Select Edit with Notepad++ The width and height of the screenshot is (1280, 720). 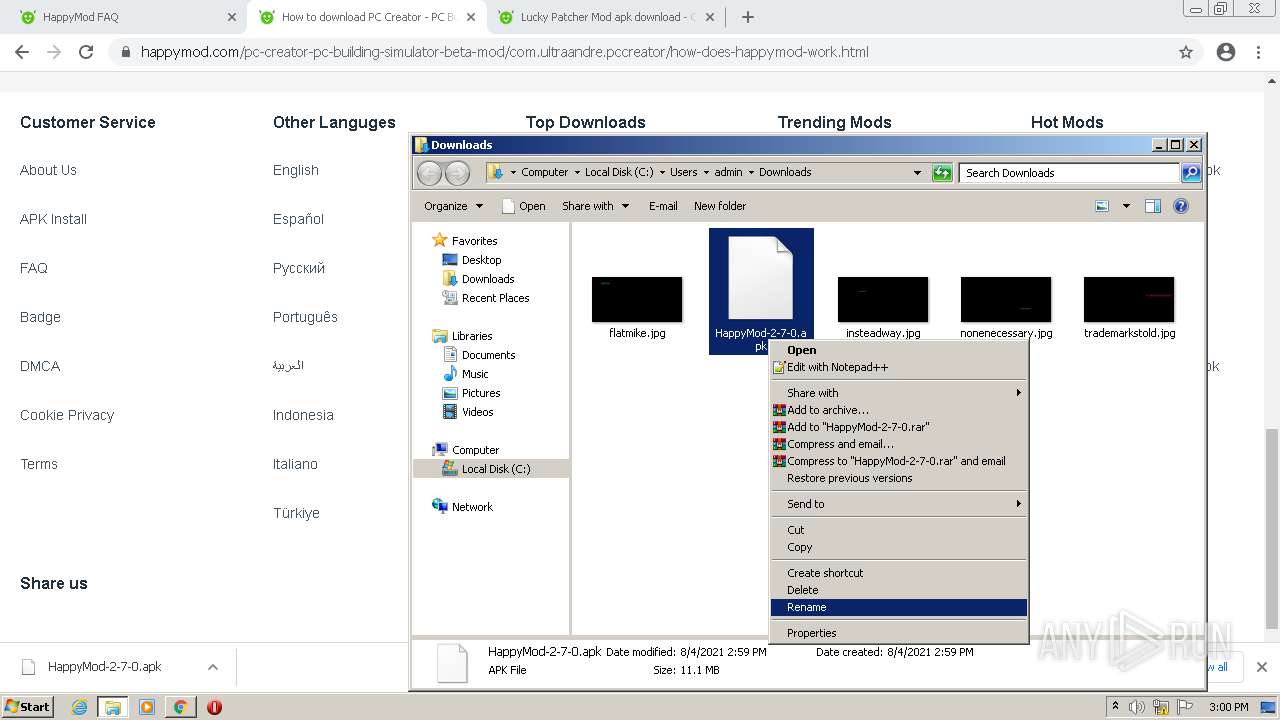click(x=899, y=367)
